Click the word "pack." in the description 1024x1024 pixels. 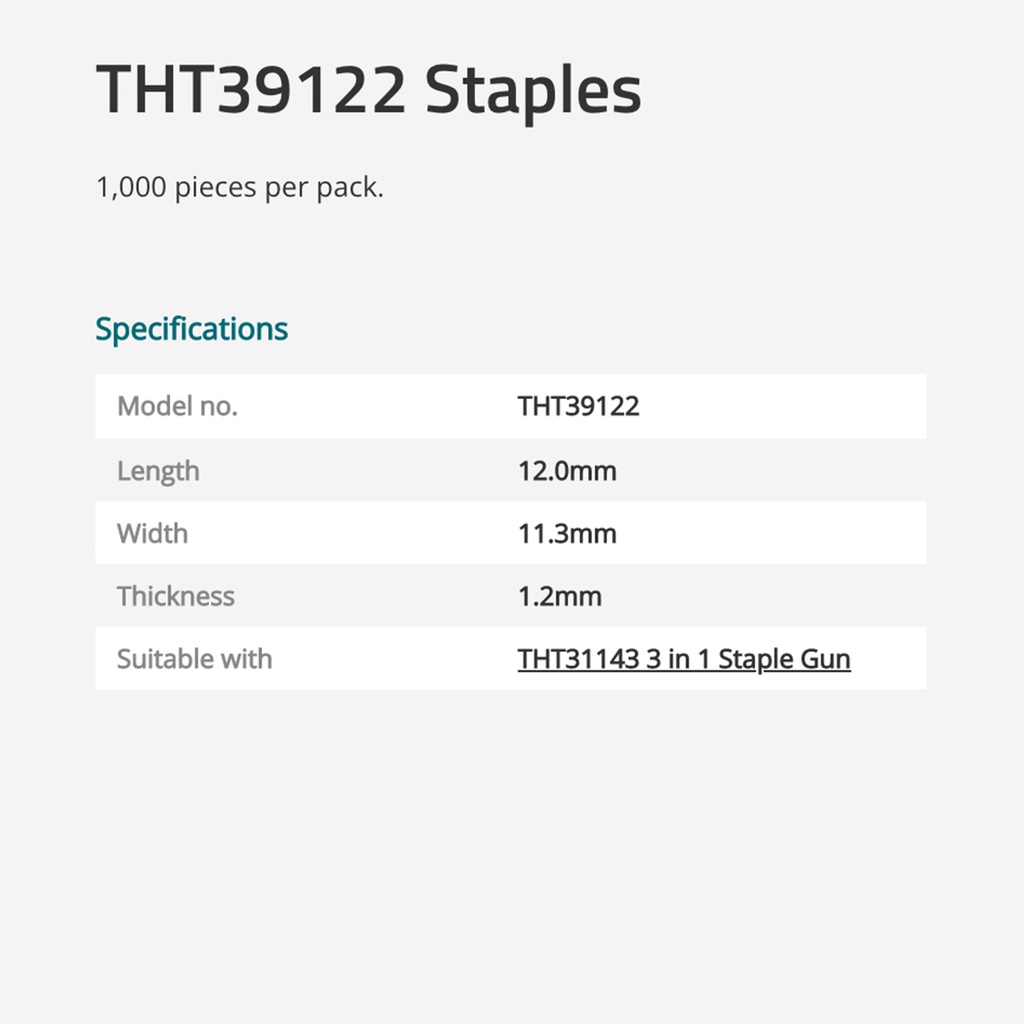[x=350, y=187]
